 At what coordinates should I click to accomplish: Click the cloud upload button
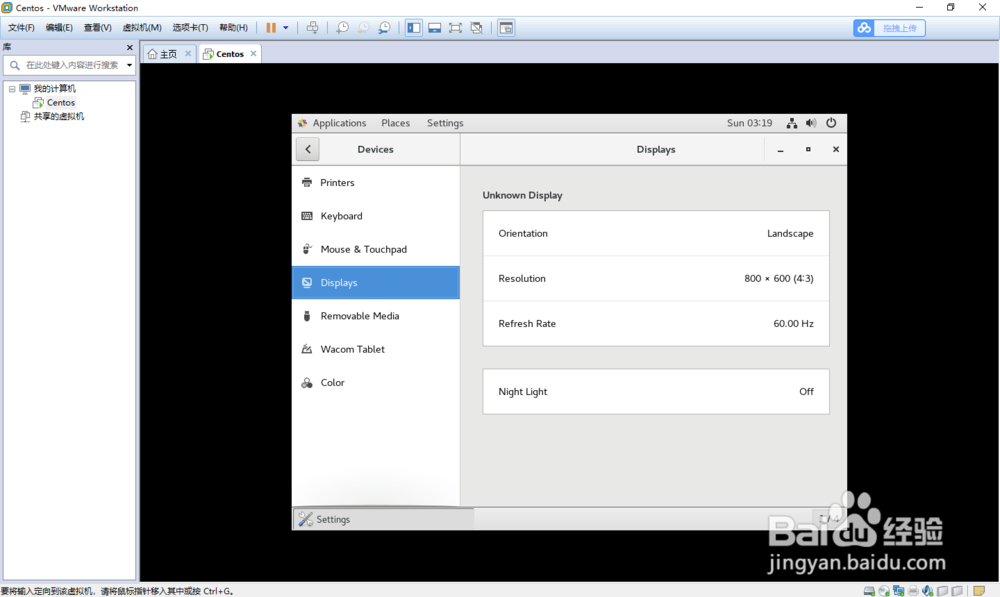click(889, 28)
